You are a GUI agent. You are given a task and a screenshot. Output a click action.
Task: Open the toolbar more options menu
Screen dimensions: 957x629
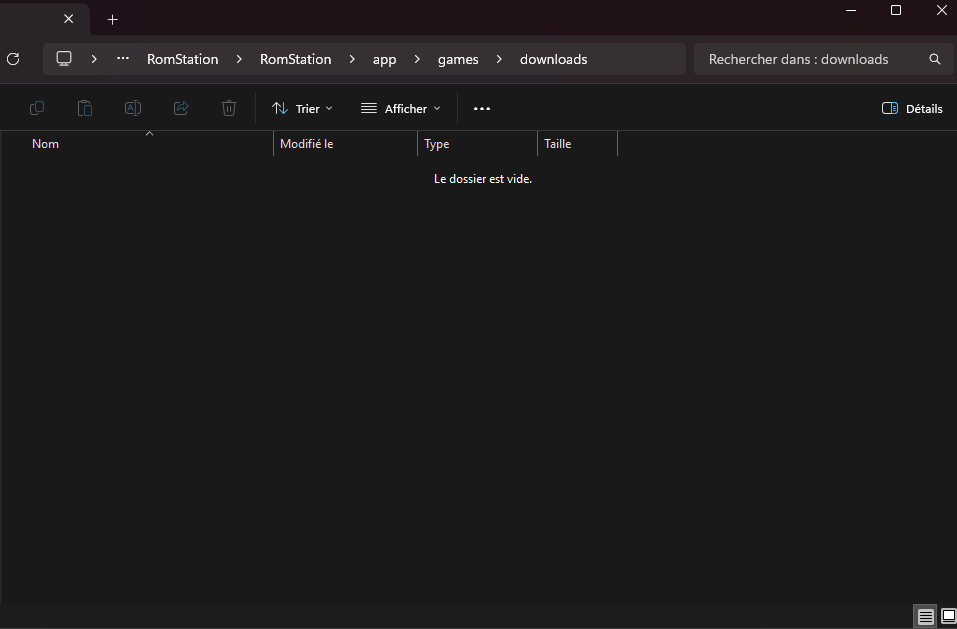pos(482,108)
